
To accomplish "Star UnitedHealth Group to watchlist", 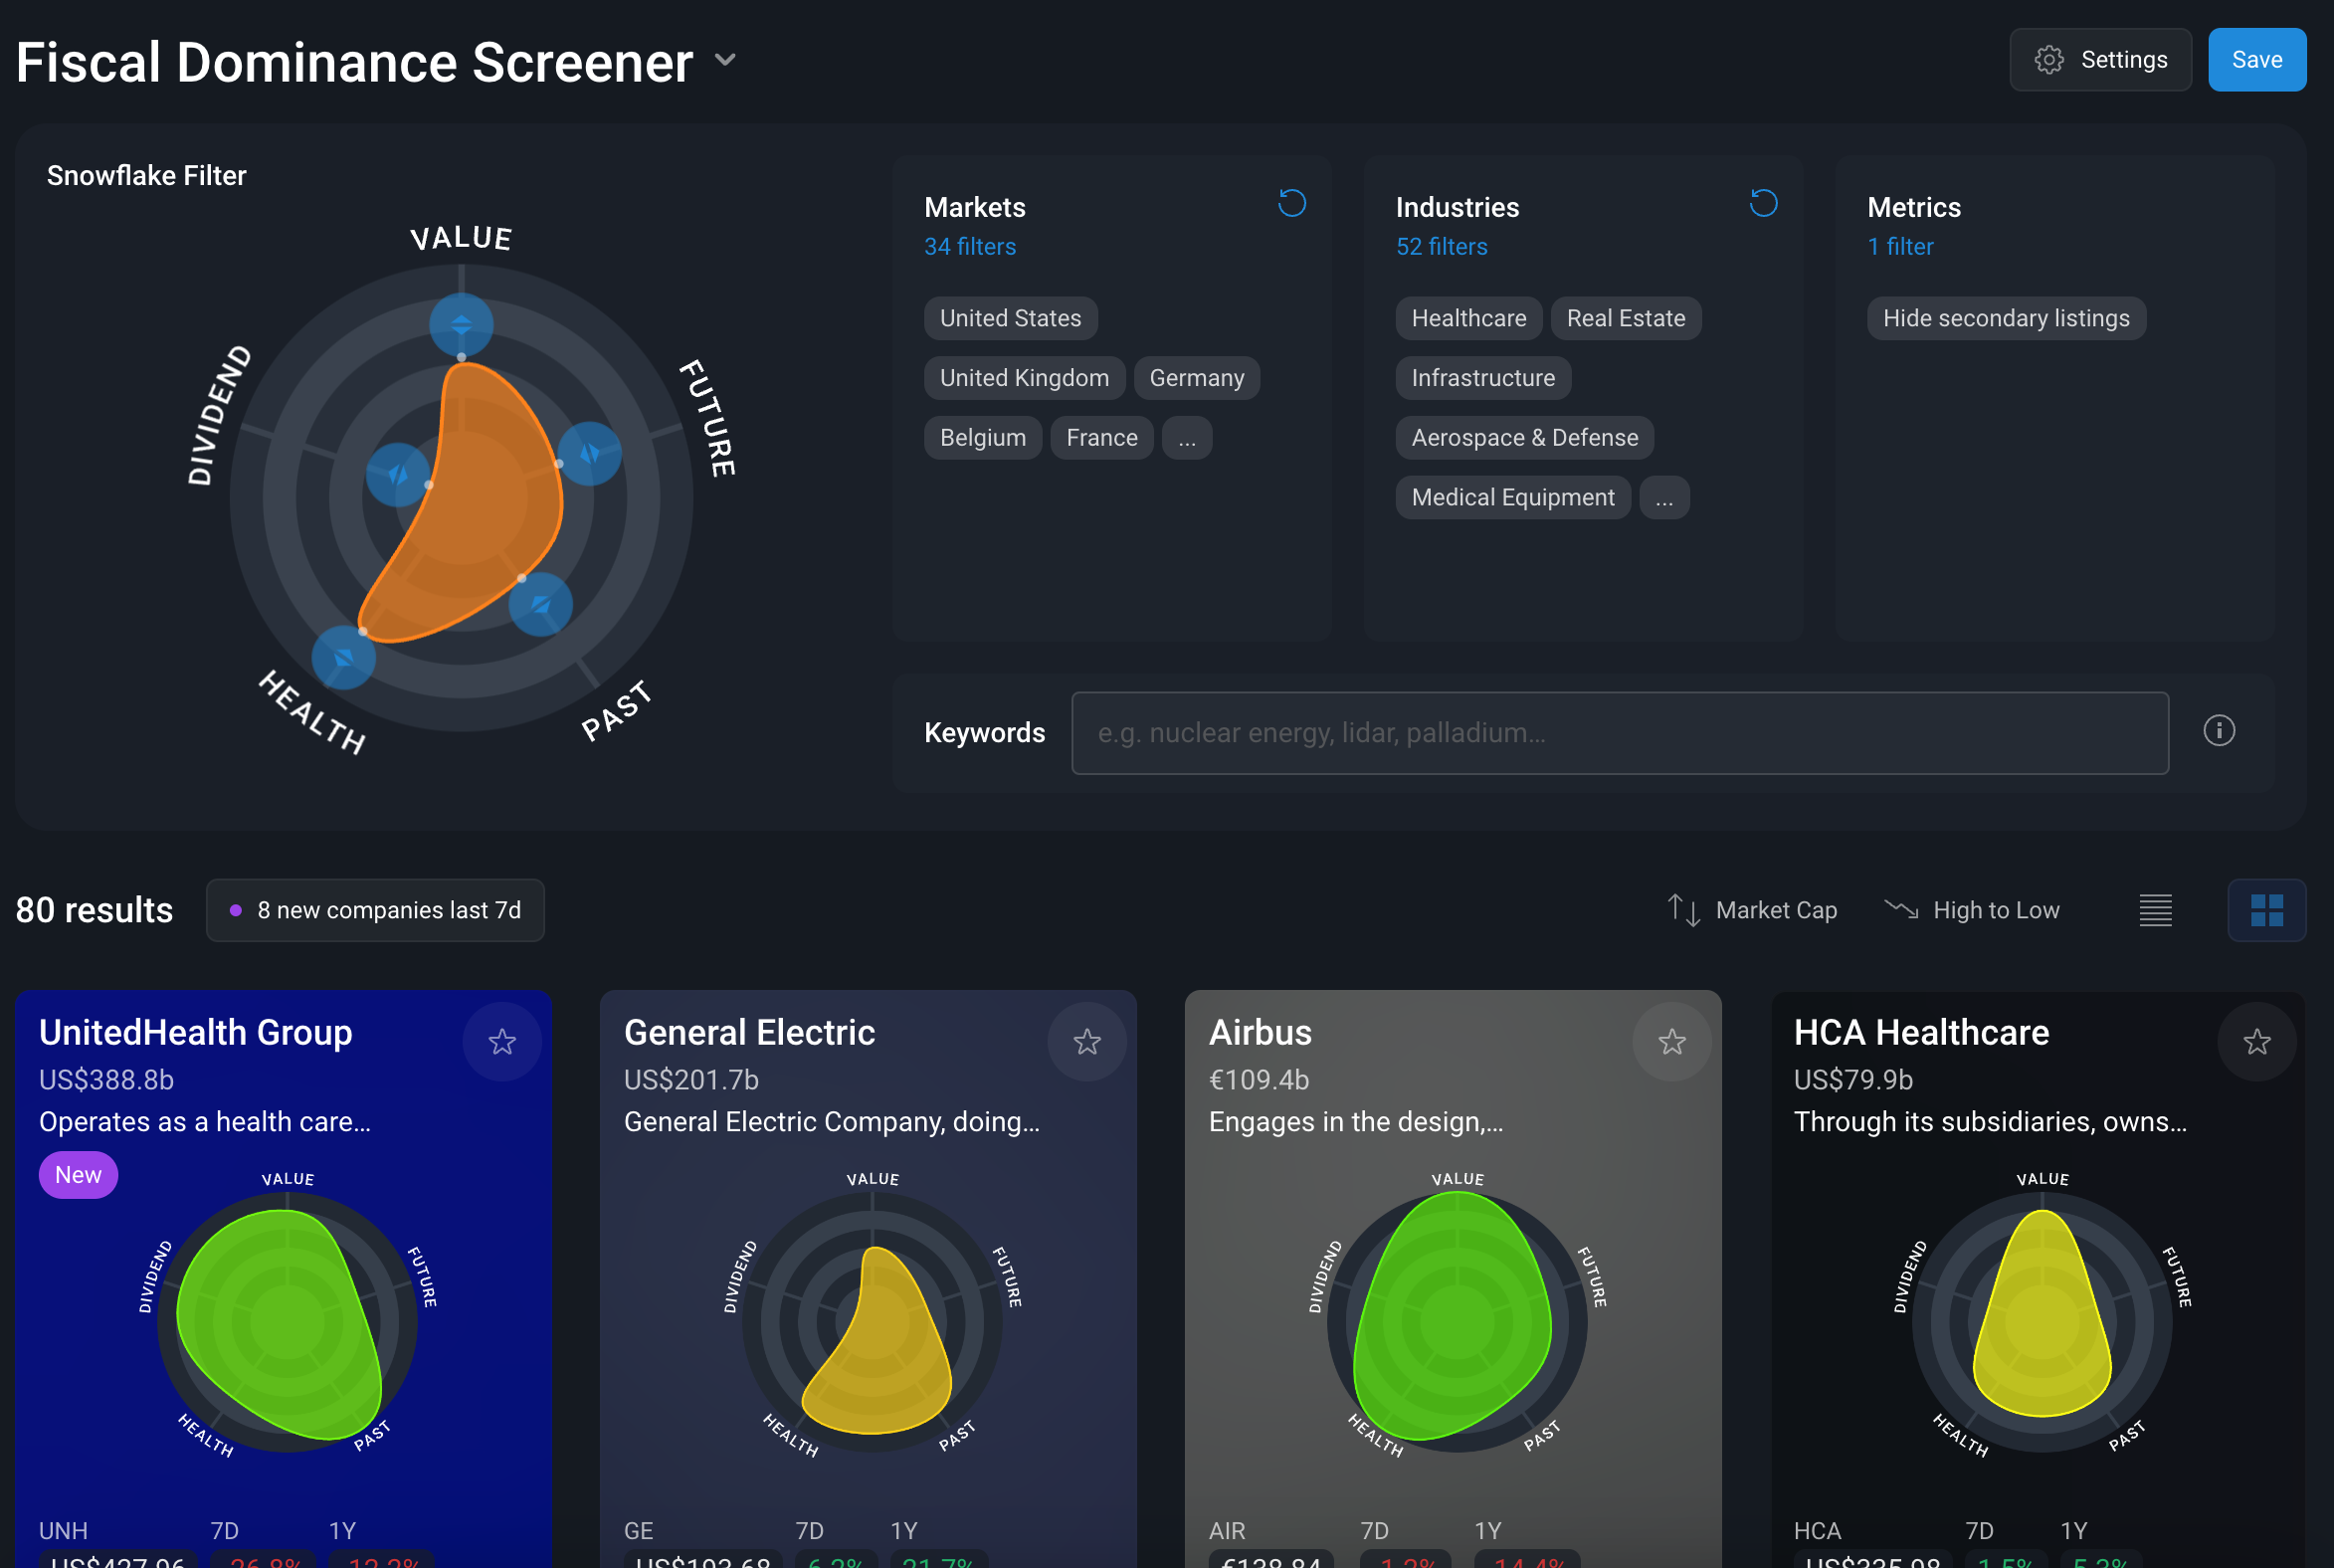I will [x=502, y=1042].
